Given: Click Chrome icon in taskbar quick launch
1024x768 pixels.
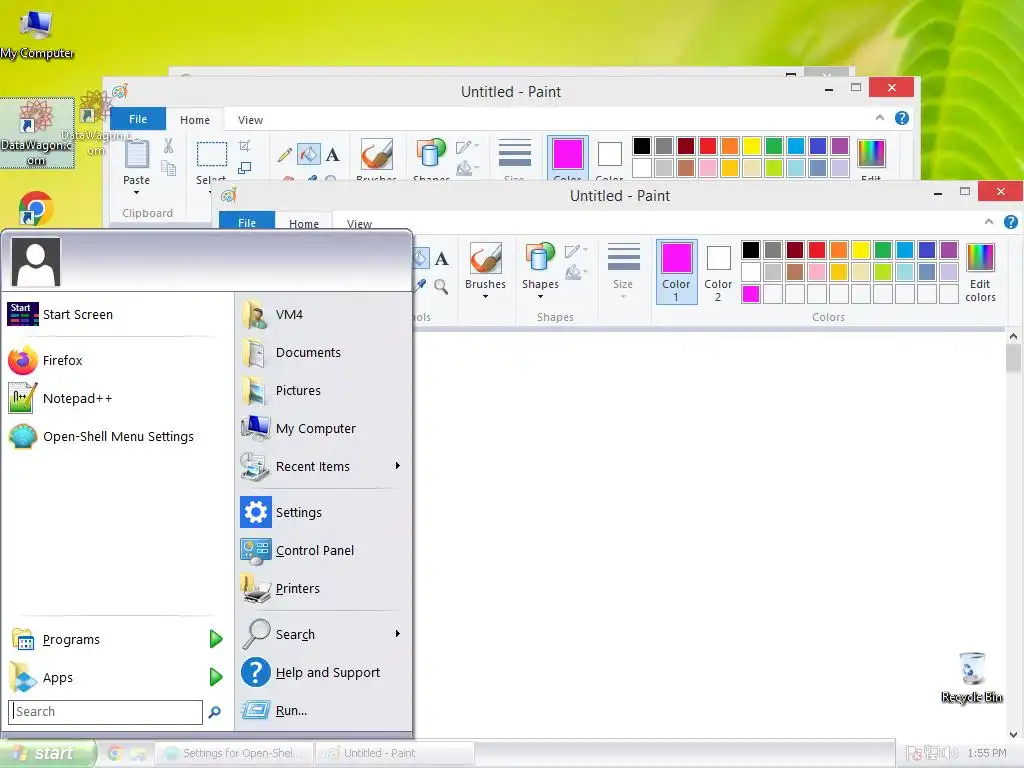Looking at the screenshot, I should 114,753.
